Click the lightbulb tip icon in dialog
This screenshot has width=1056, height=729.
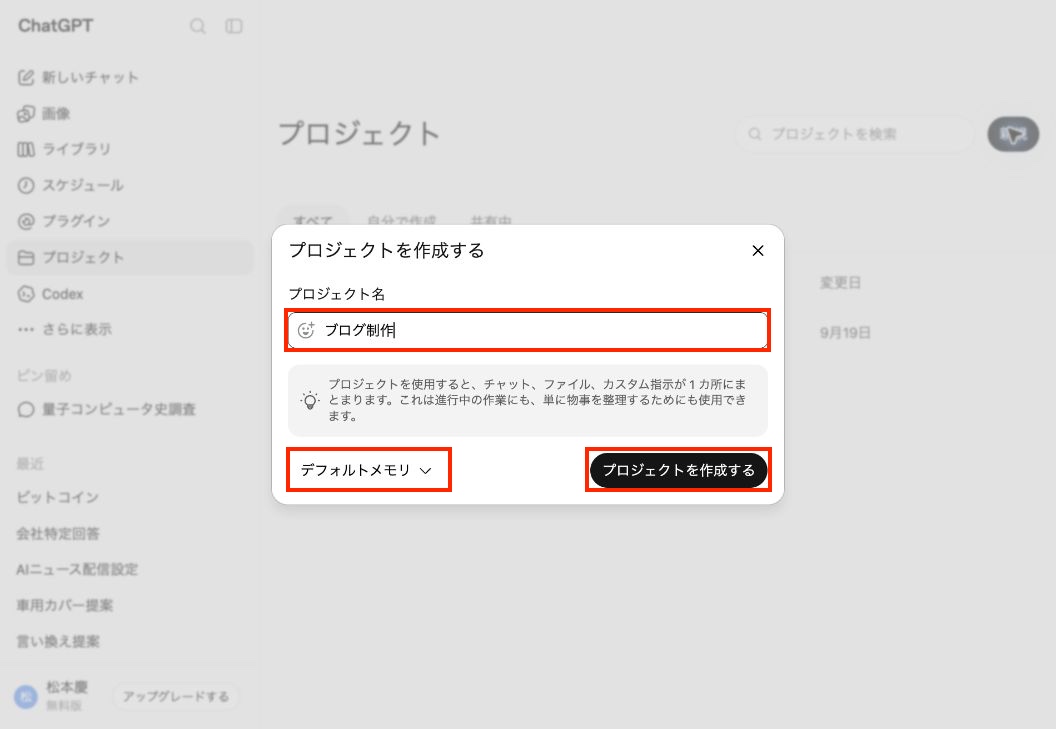coord(310,400)
